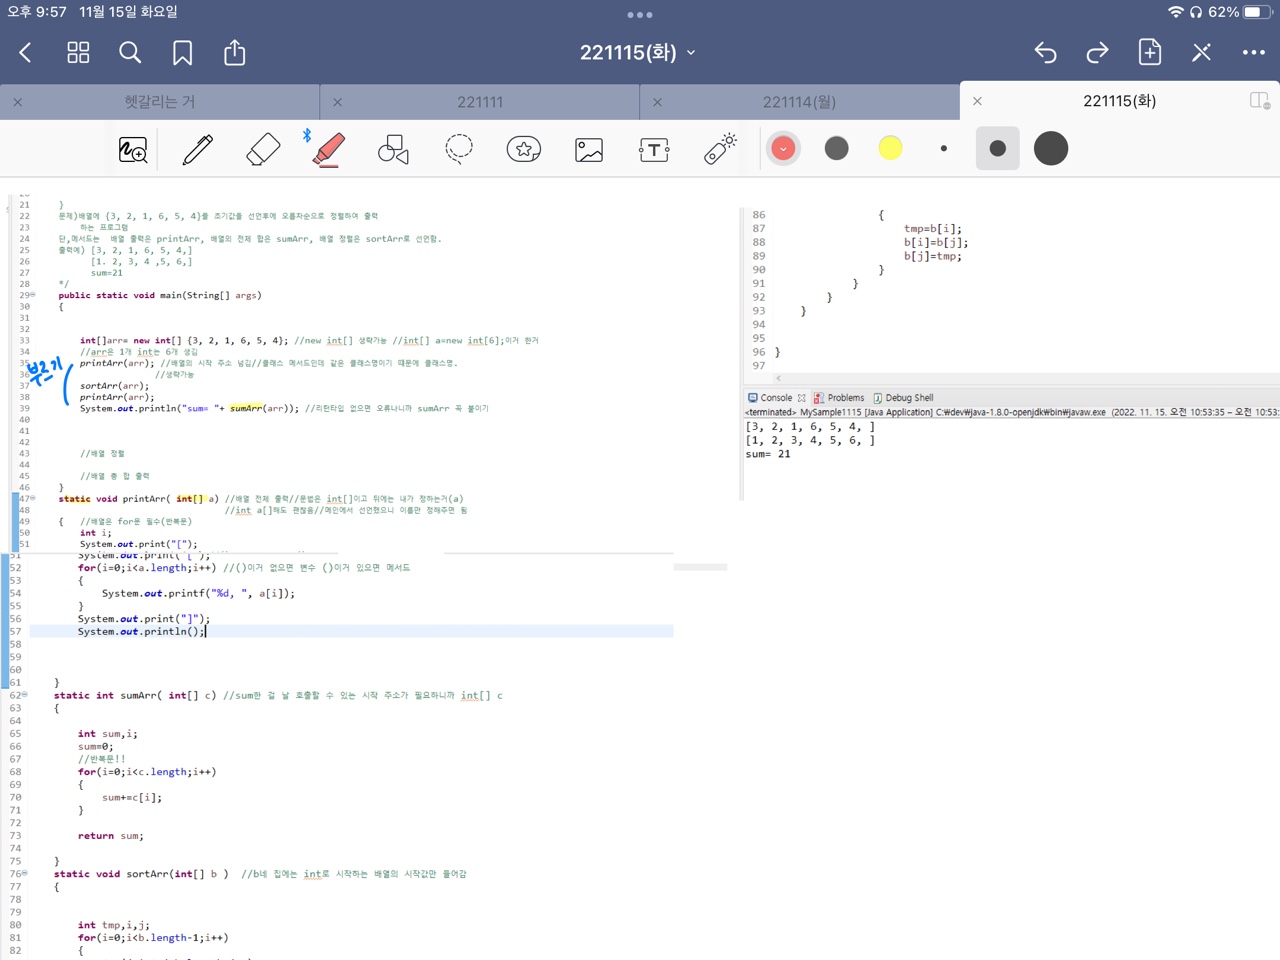Toggle read-only pen-crossed mode

pos(1202,53)
